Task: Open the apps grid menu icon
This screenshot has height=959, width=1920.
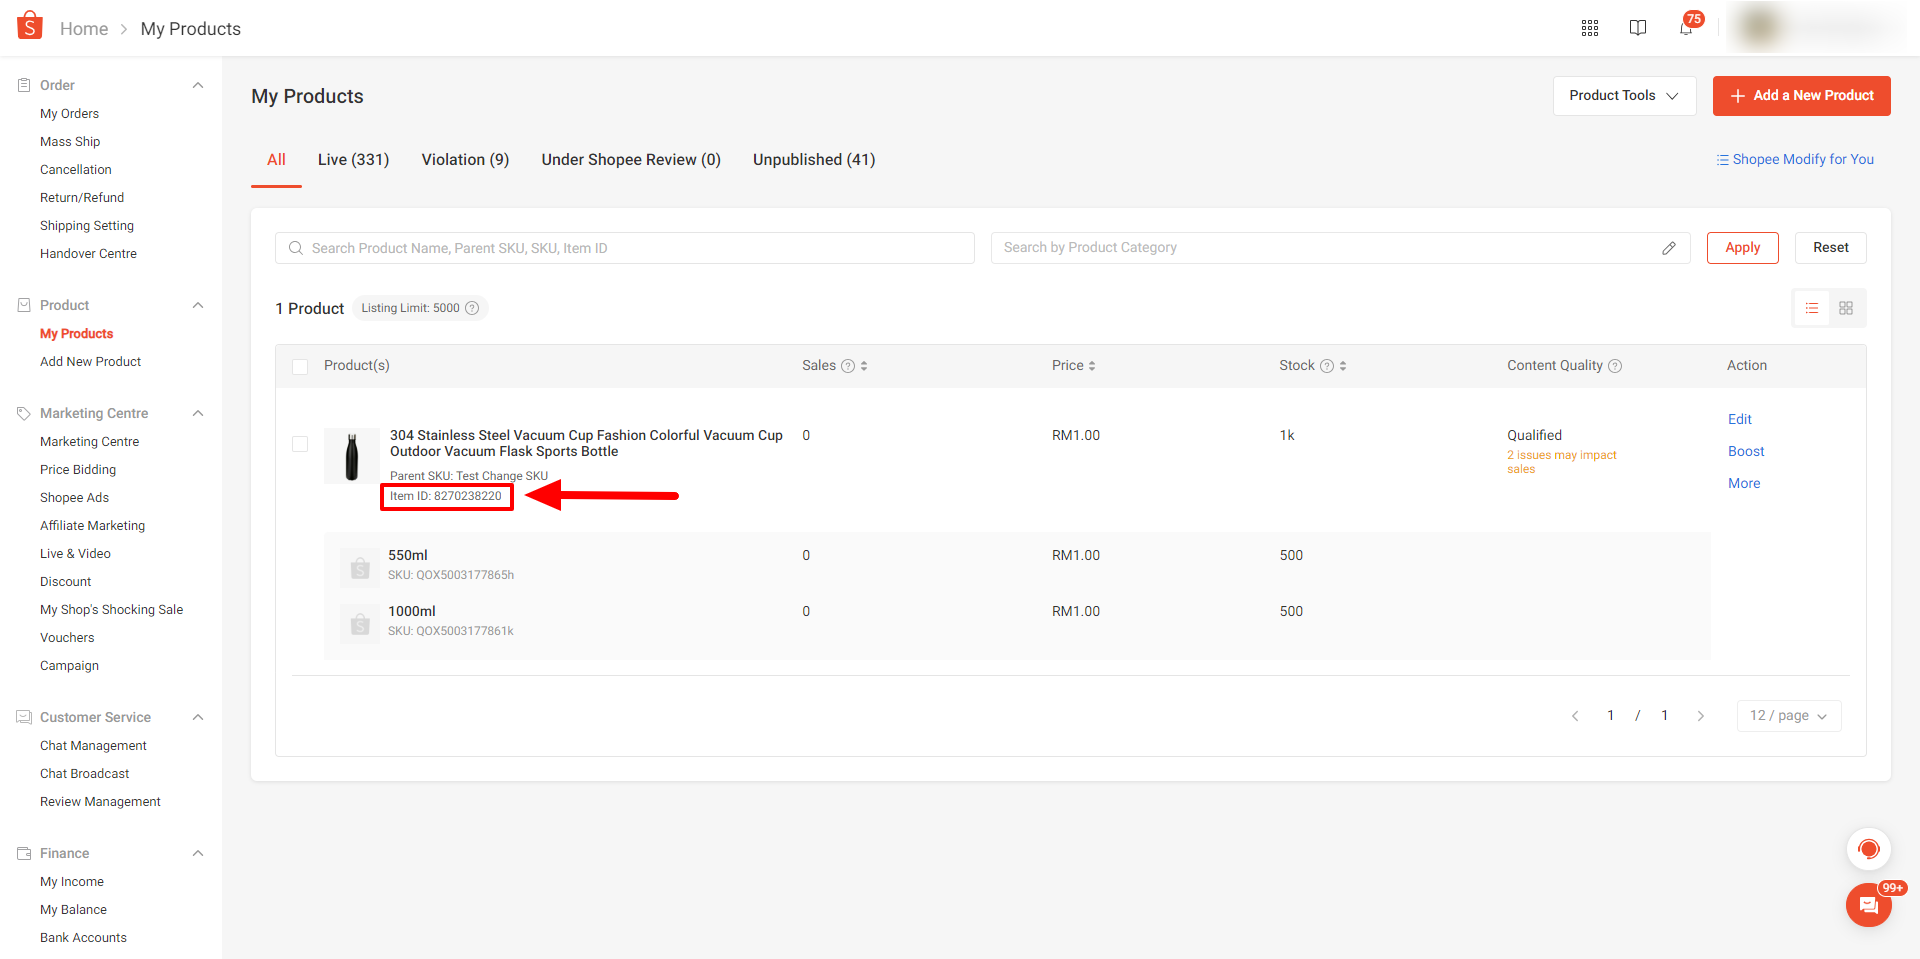Action: pos(1590,28)
